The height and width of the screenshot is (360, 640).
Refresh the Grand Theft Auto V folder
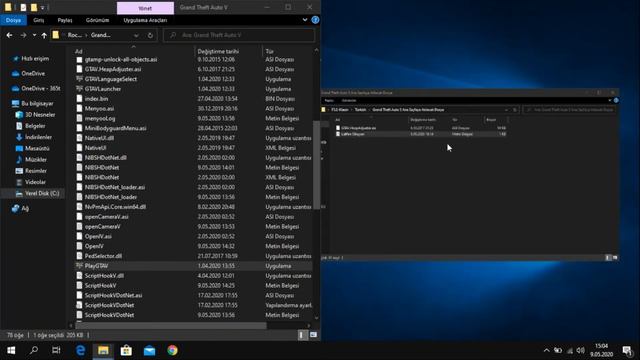[x=150, y=36]
